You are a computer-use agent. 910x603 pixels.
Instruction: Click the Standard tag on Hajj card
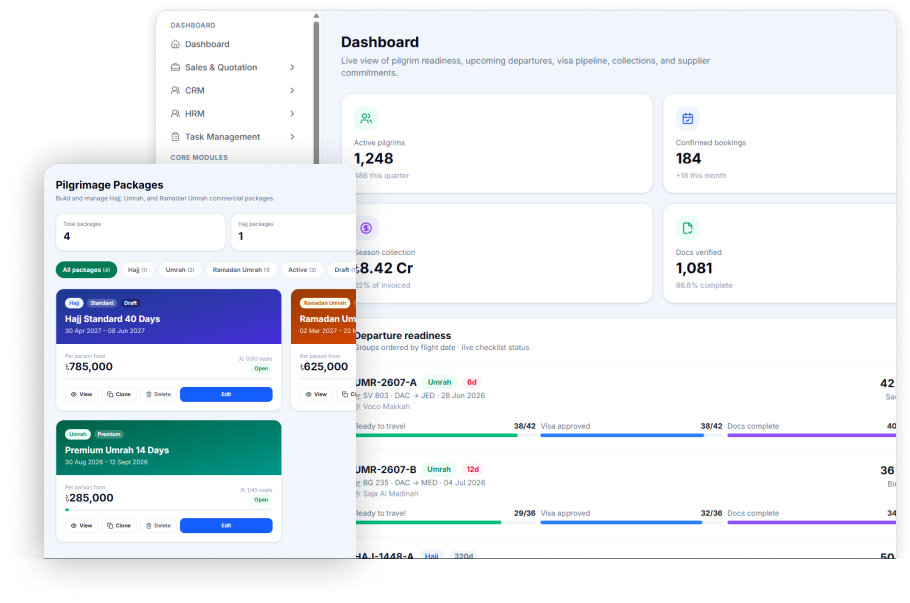[102, 303]
